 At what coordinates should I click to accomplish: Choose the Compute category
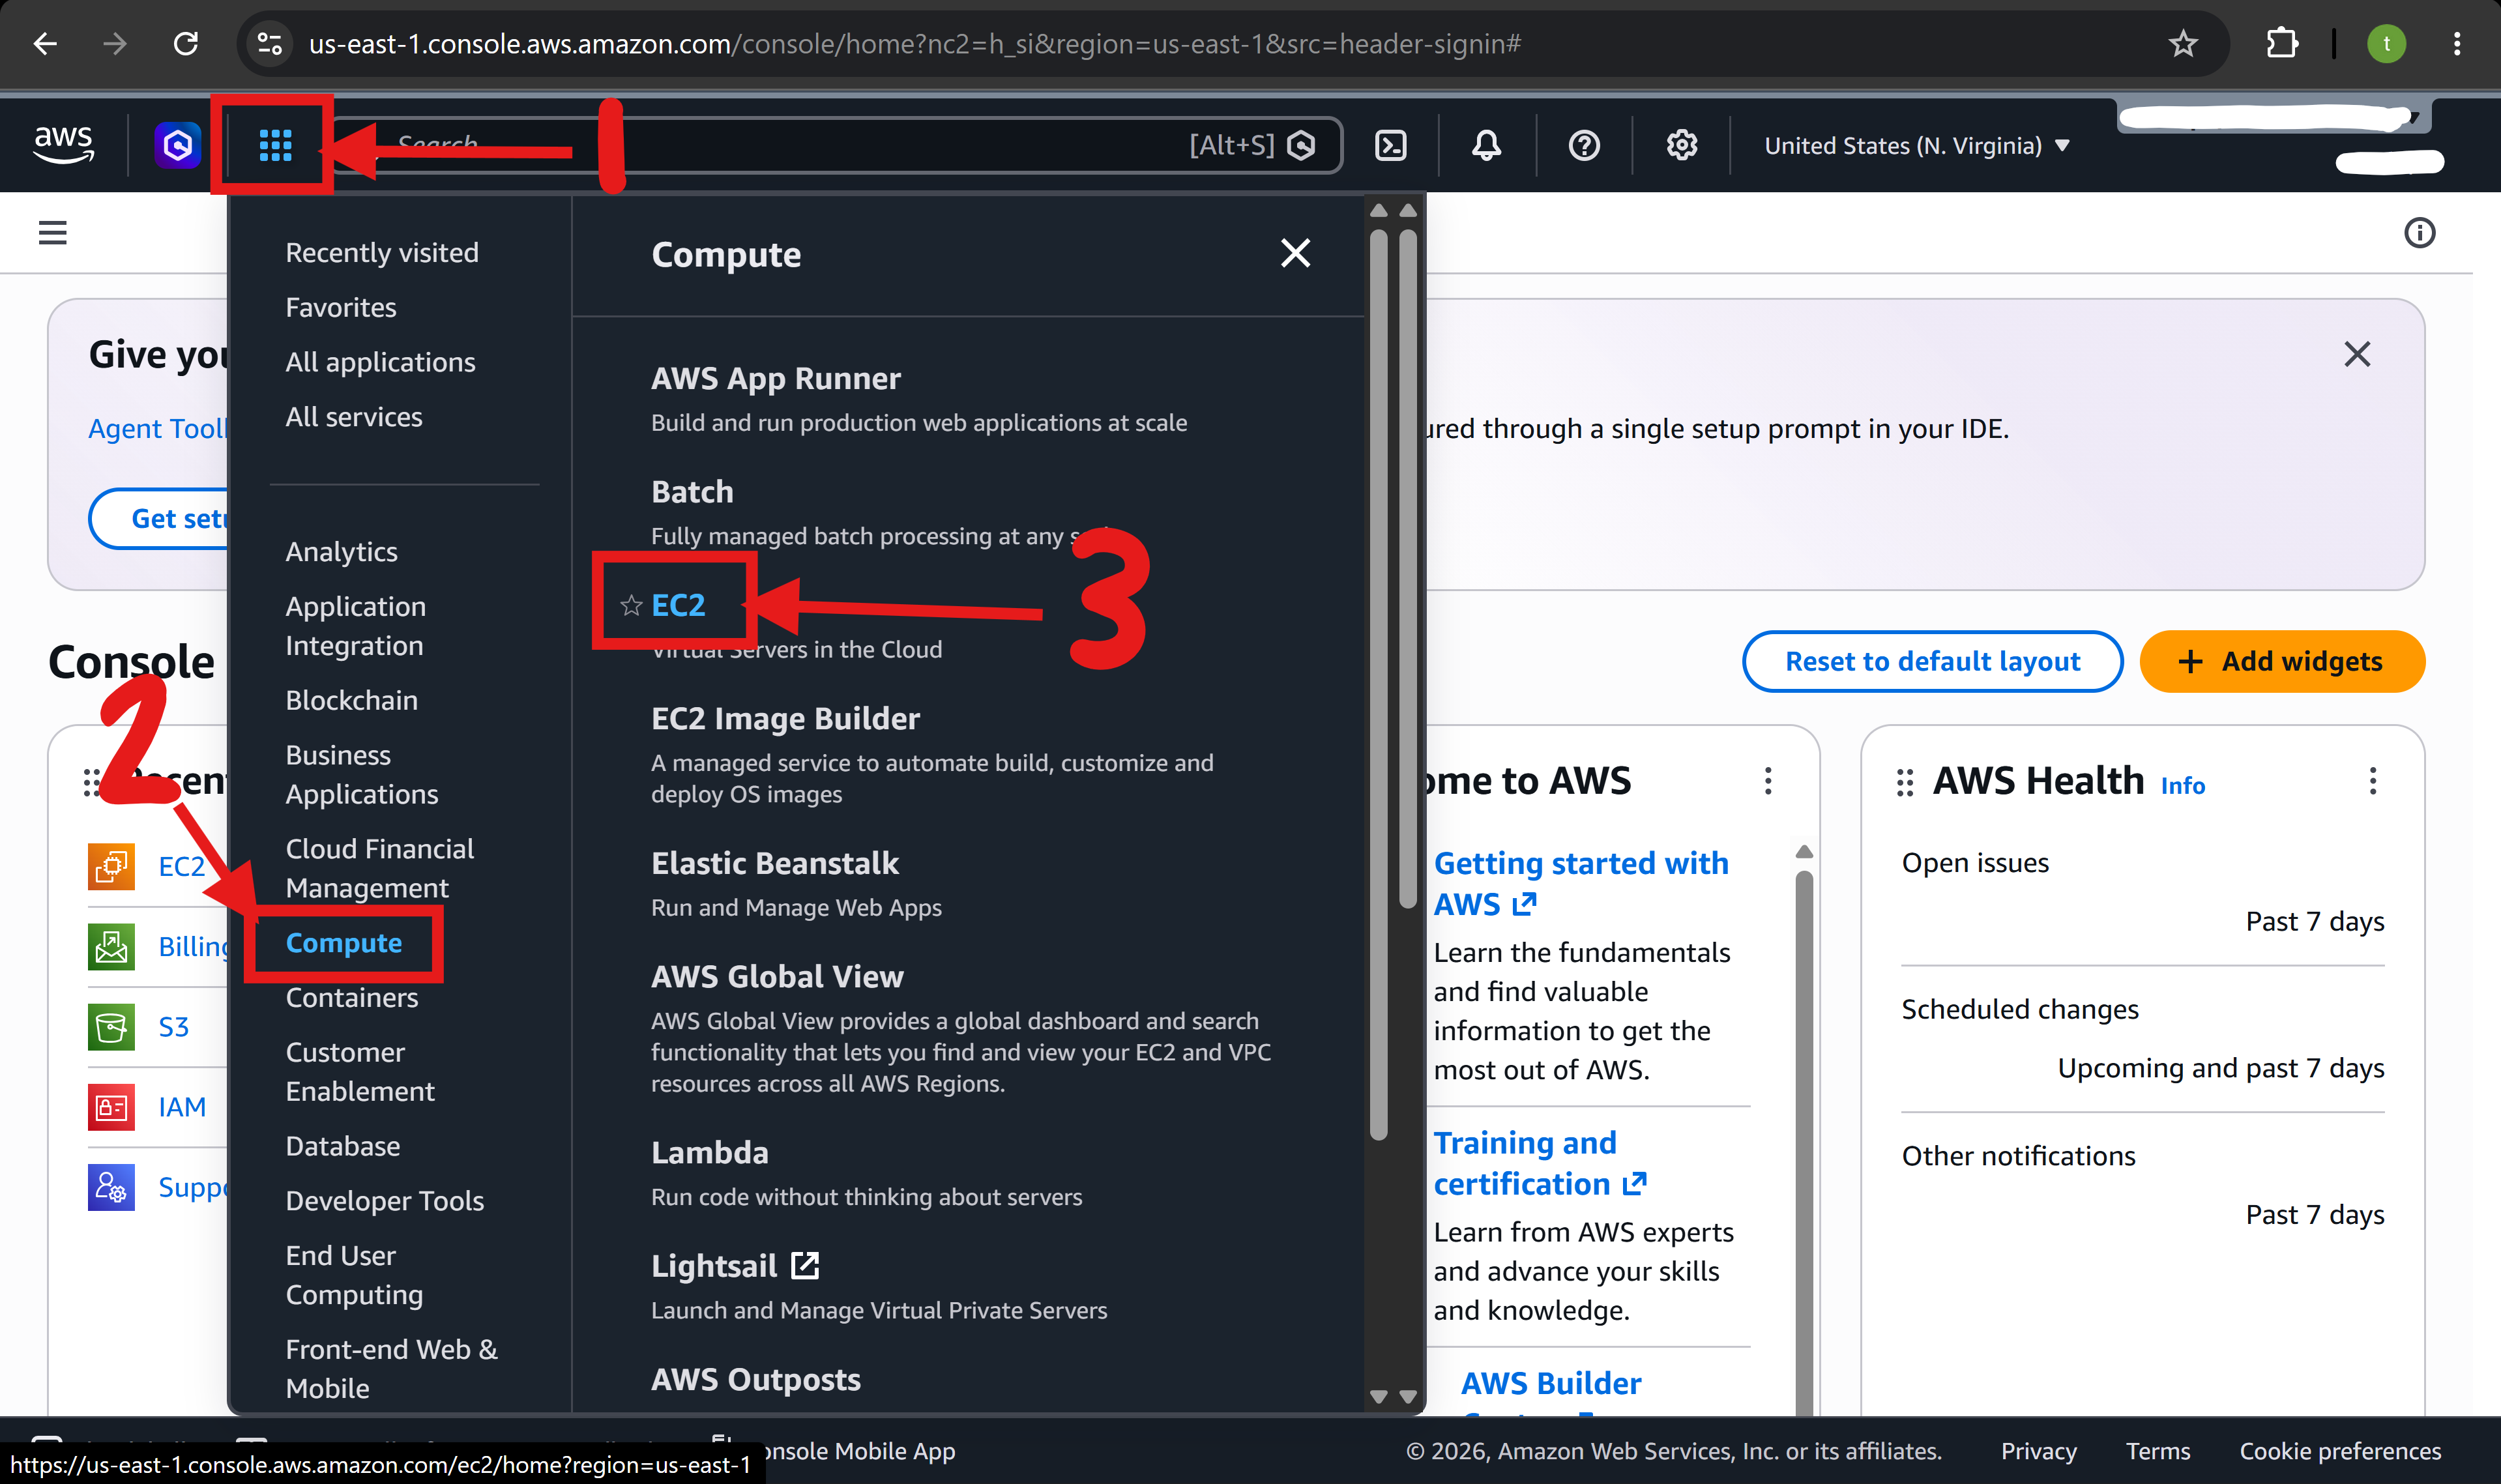344,943
